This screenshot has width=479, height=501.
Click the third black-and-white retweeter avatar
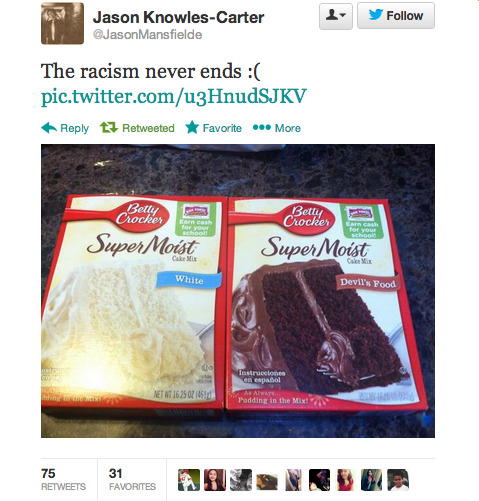click(x=241, y=480)
